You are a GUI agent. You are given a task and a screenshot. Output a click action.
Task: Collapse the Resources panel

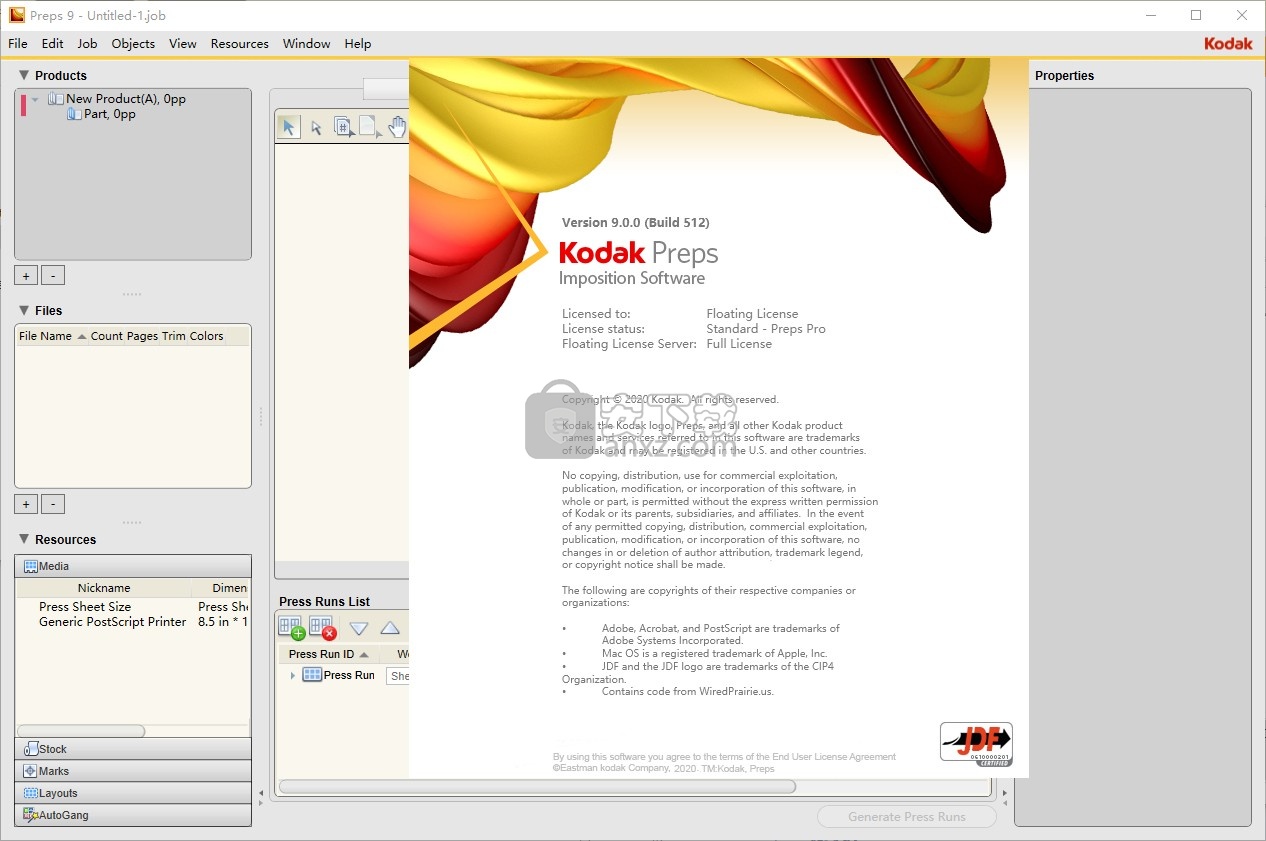click(24, 539)
